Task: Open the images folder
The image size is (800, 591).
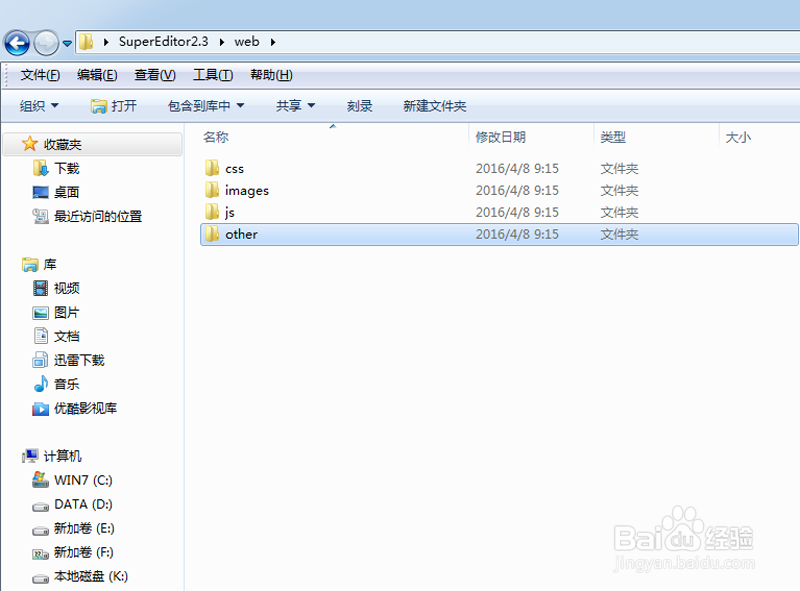Action: pyautogui.click(x=245, y=190)
